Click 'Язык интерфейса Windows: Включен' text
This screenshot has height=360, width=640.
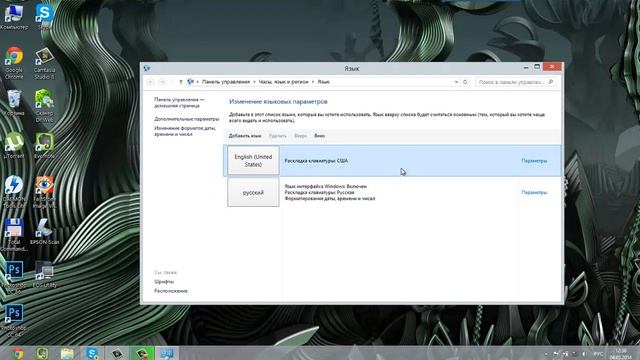tap(325, 187)
